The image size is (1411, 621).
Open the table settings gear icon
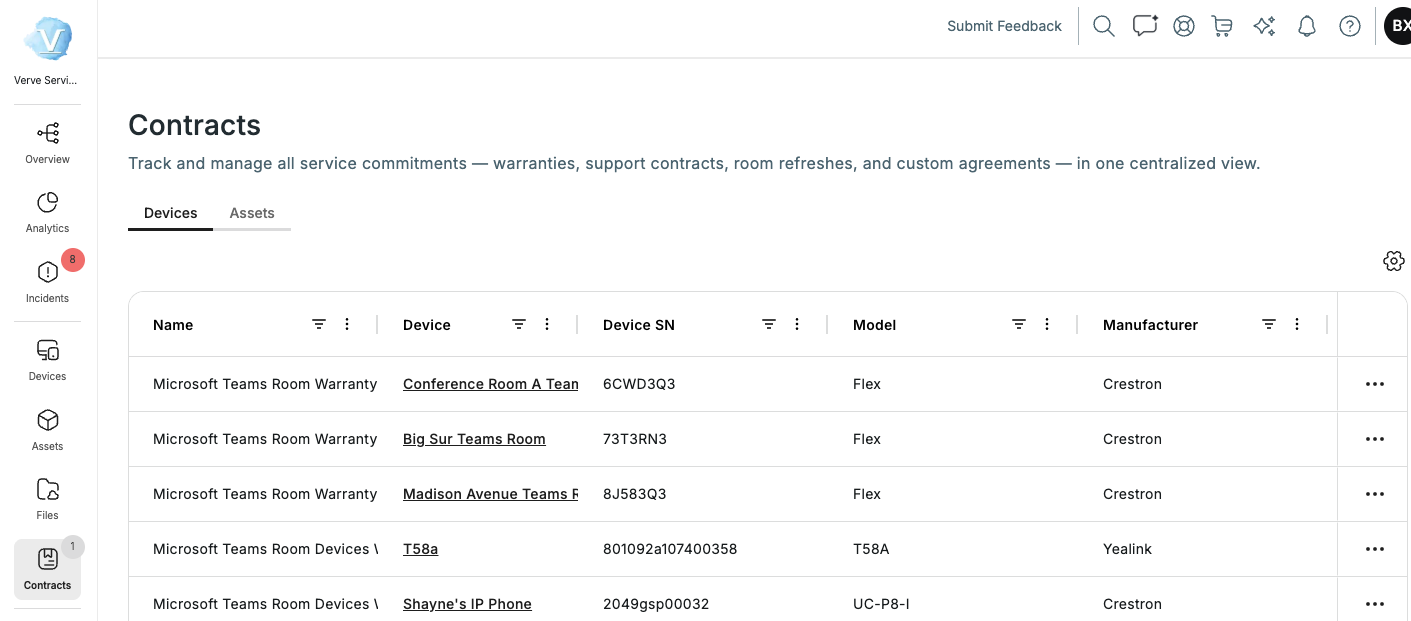[x=1394, y=261]
